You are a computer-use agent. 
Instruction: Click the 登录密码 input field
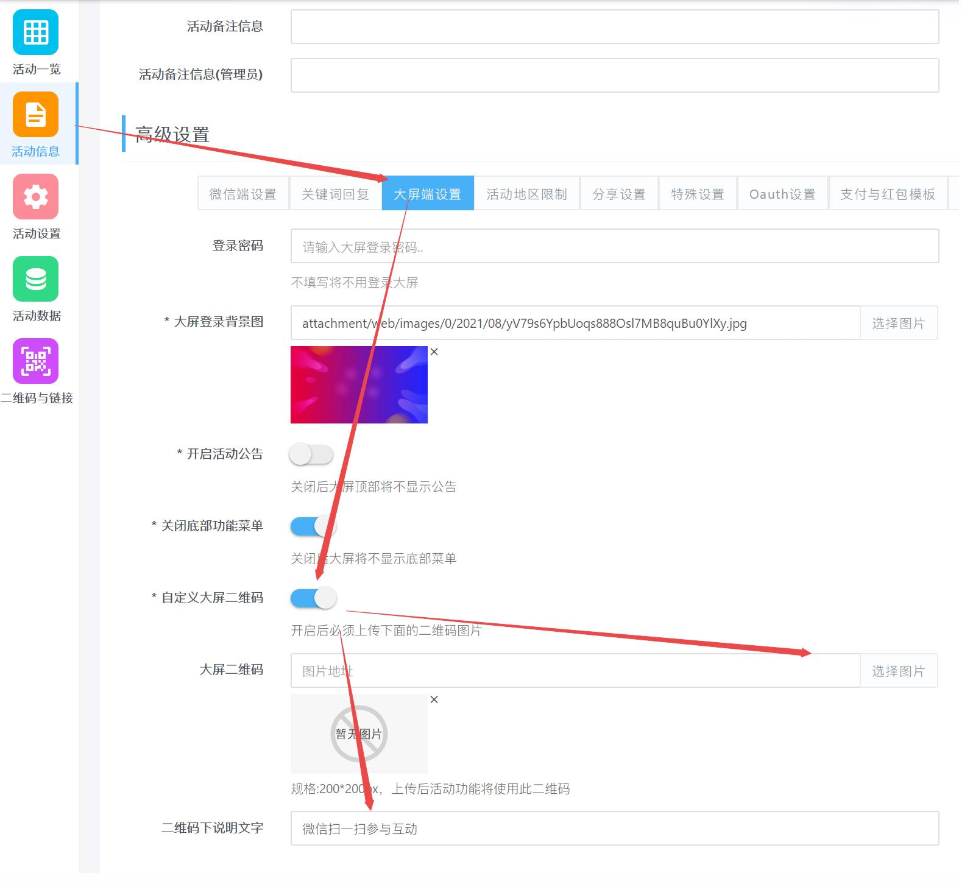(615, 246)
